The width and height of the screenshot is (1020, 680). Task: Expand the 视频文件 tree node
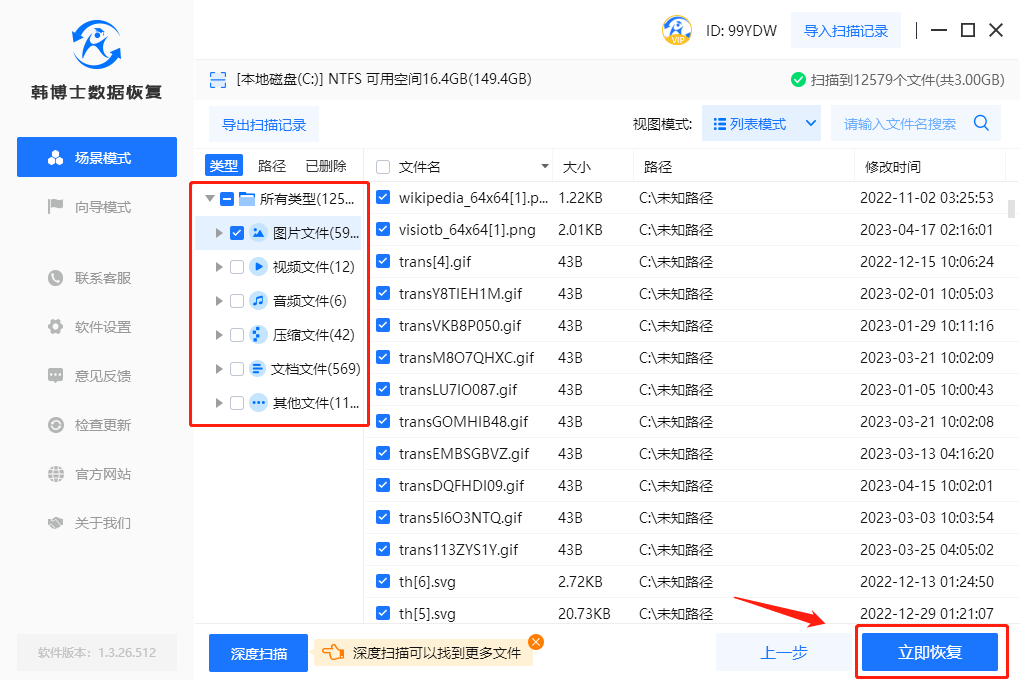point(219,267)
